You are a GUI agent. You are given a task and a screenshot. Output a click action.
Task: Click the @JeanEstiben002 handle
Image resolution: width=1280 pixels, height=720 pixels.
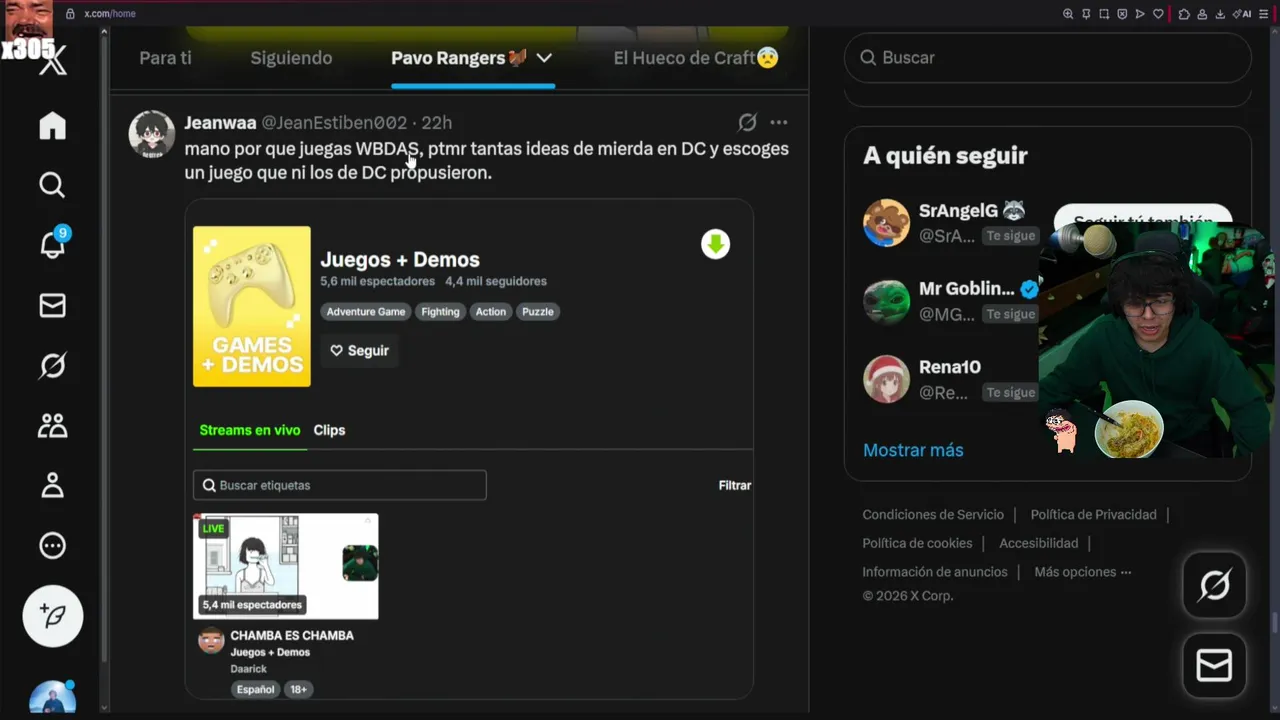pos(334,122)
